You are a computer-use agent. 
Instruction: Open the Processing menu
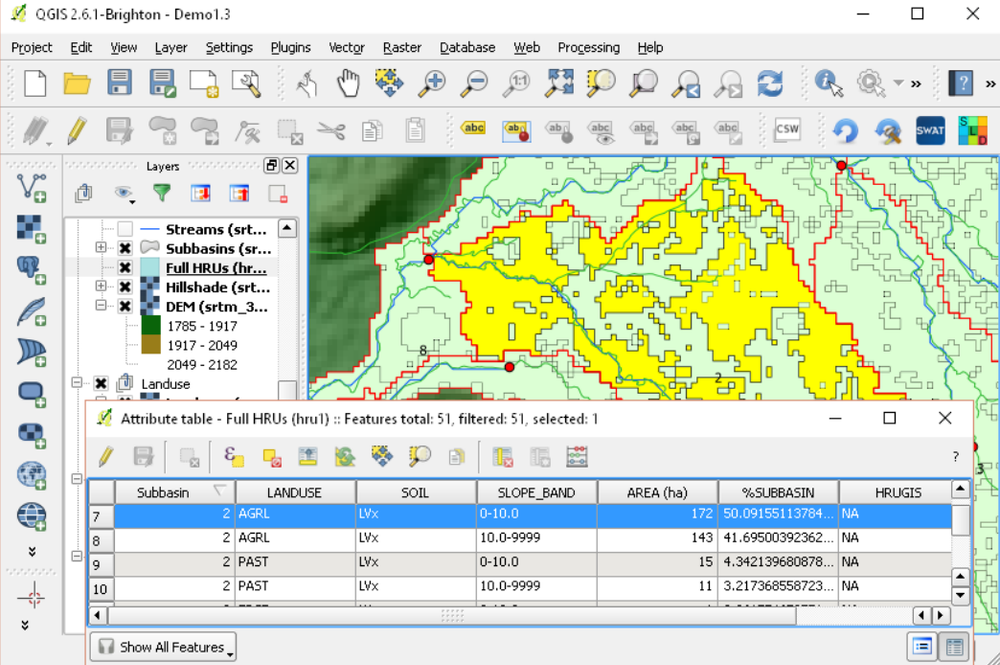click(588, 47)
